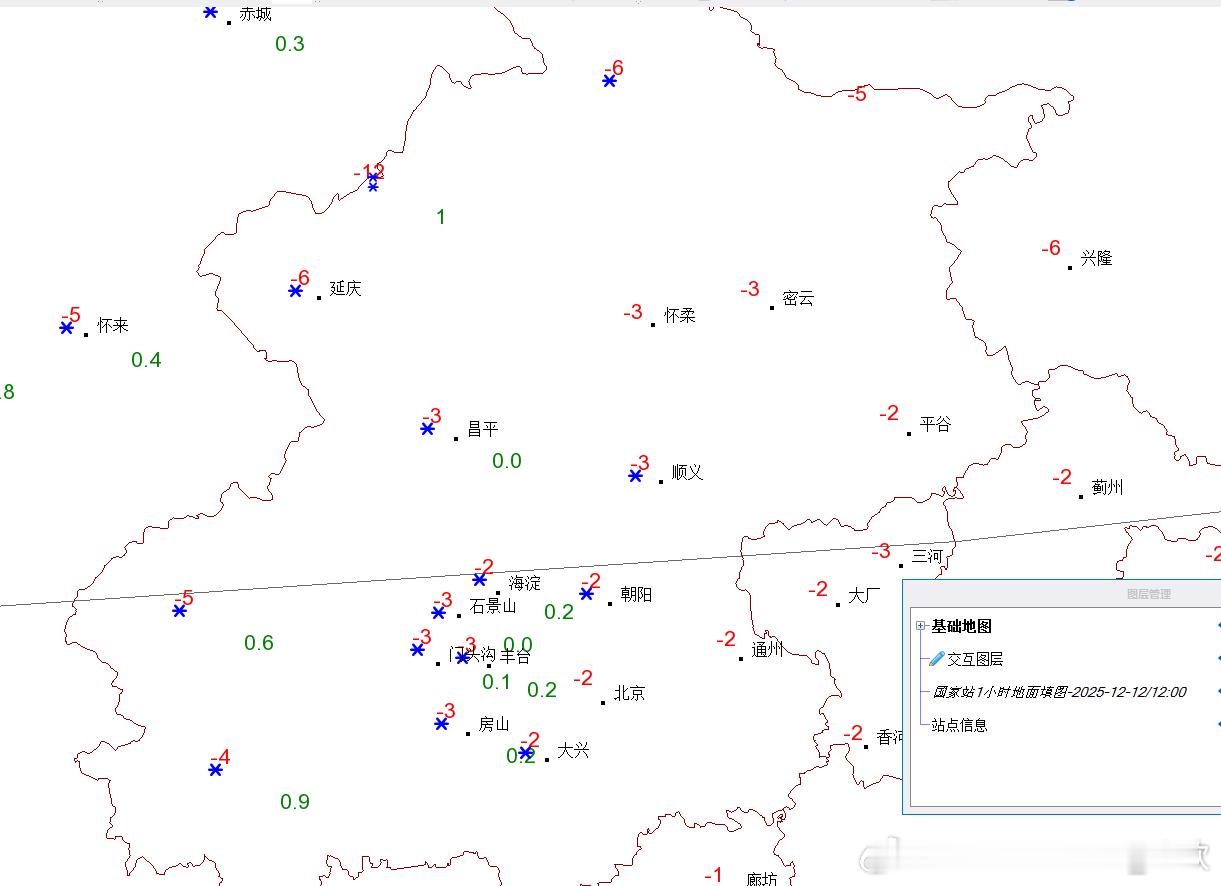The width and height of the screenshot is (1221, 886).
Task: Click the 大兴 station label
Action: [x=573, y=750]
